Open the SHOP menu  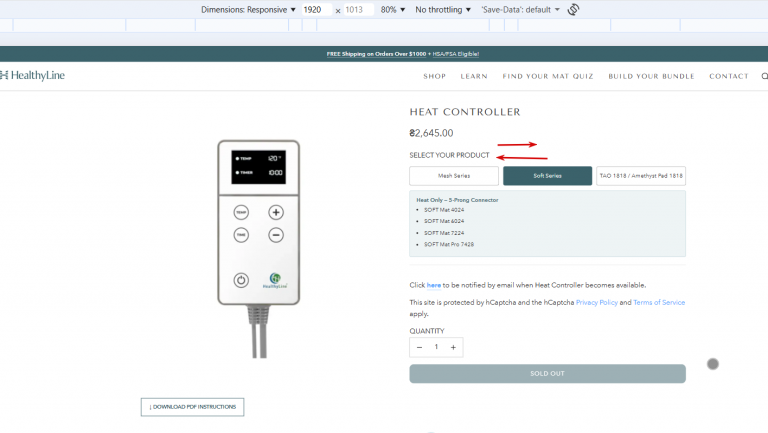click(434, 76)
